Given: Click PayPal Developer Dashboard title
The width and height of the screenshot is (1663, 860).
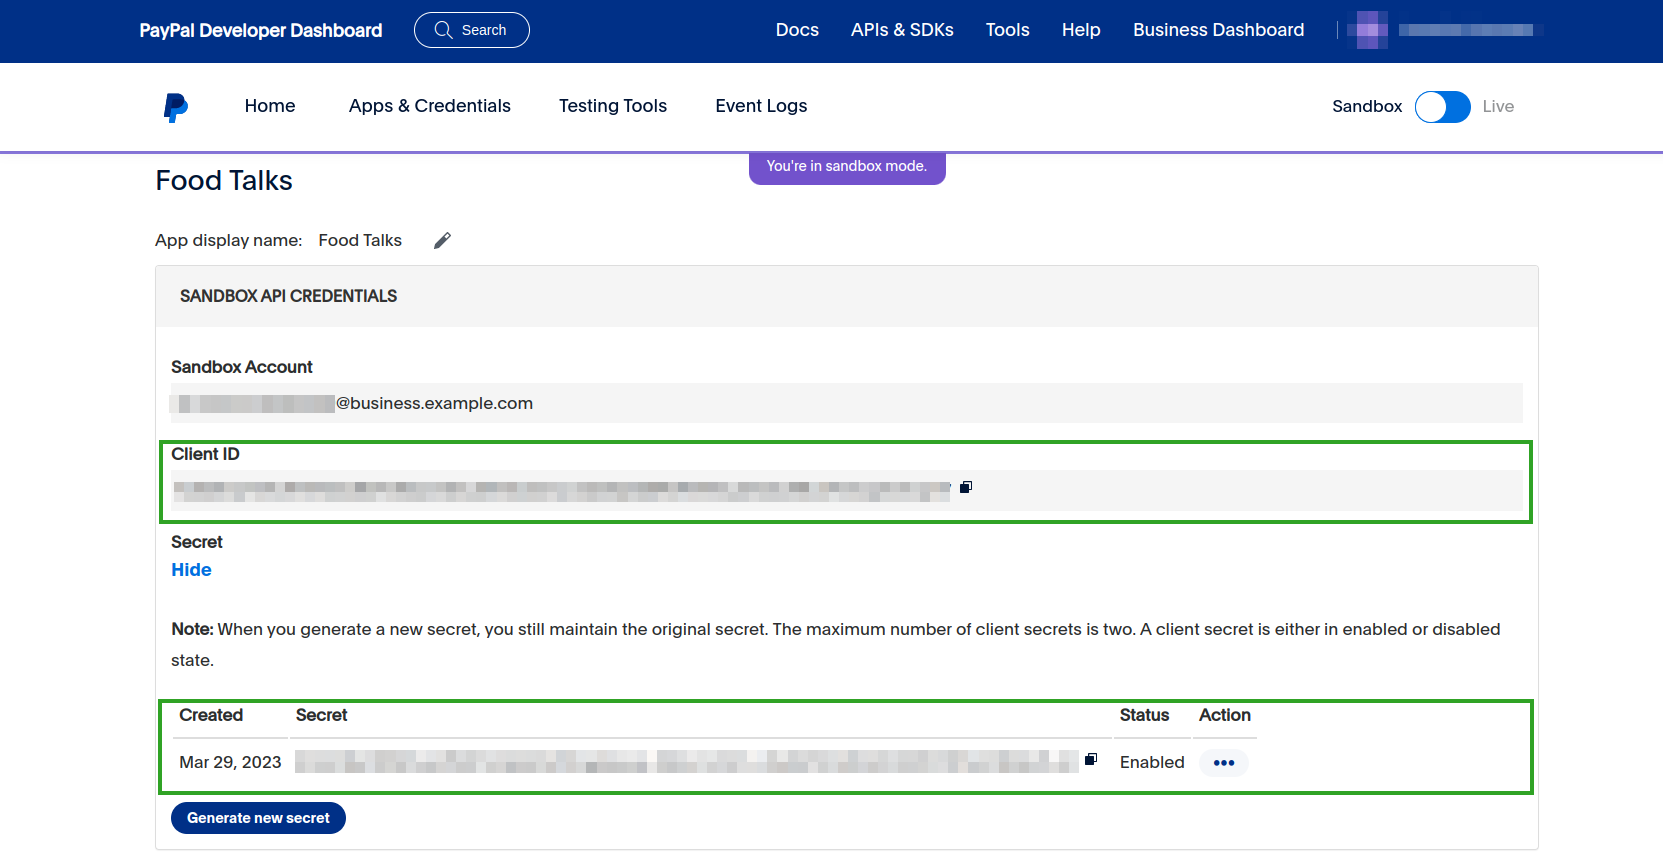Looking at the screenshot, I should pyautogui.click(x=261, y=30).
